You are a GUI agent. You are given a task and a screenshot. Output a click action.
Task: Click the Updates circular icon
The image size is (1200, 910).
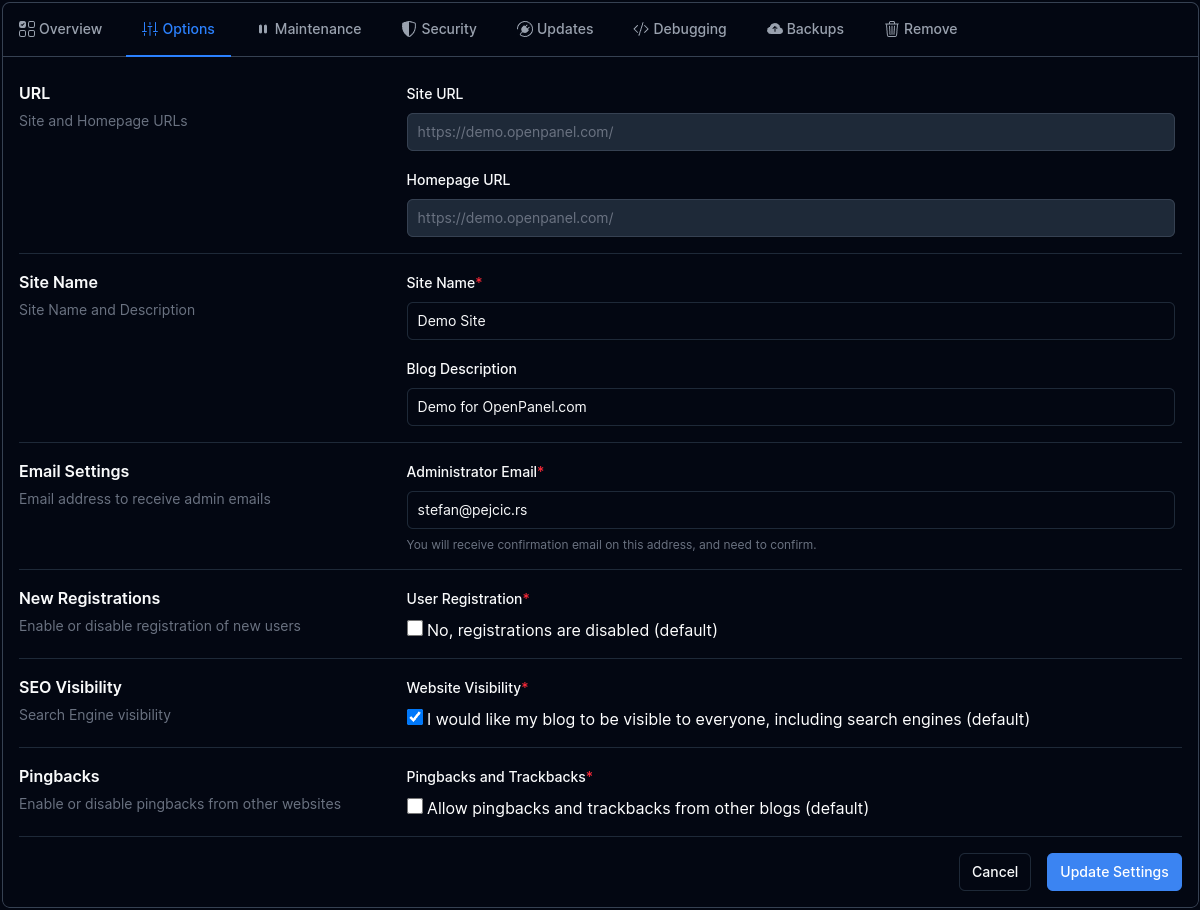(525, 29)
